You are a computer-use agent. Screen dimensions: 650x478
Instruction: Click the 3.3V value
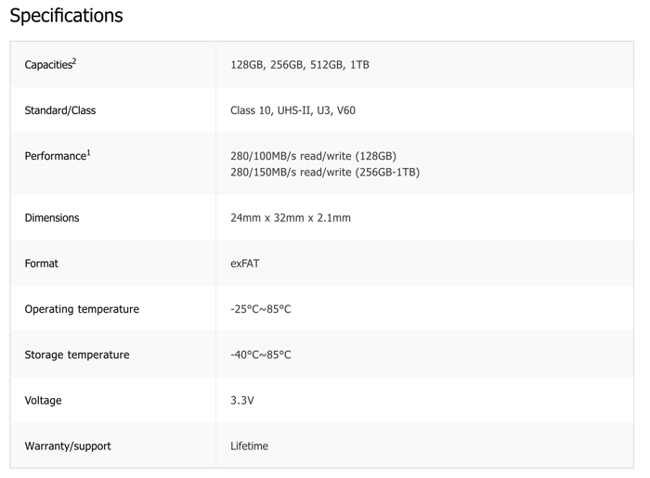pyautogui.click(x=242, y=400)
